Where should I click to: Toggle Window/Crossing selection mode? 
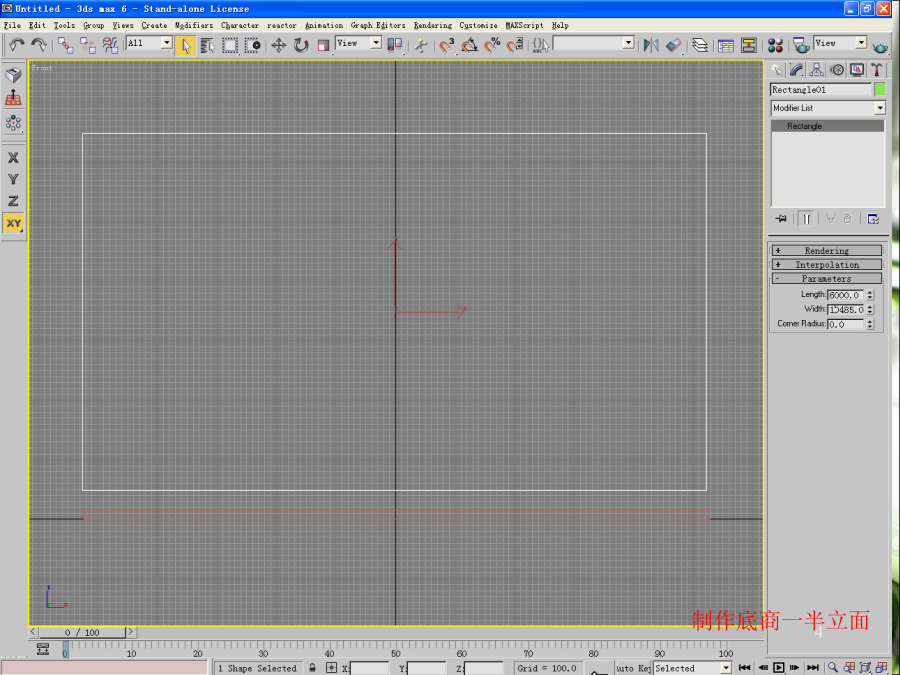pyautogui.click(x=253, y=45)
